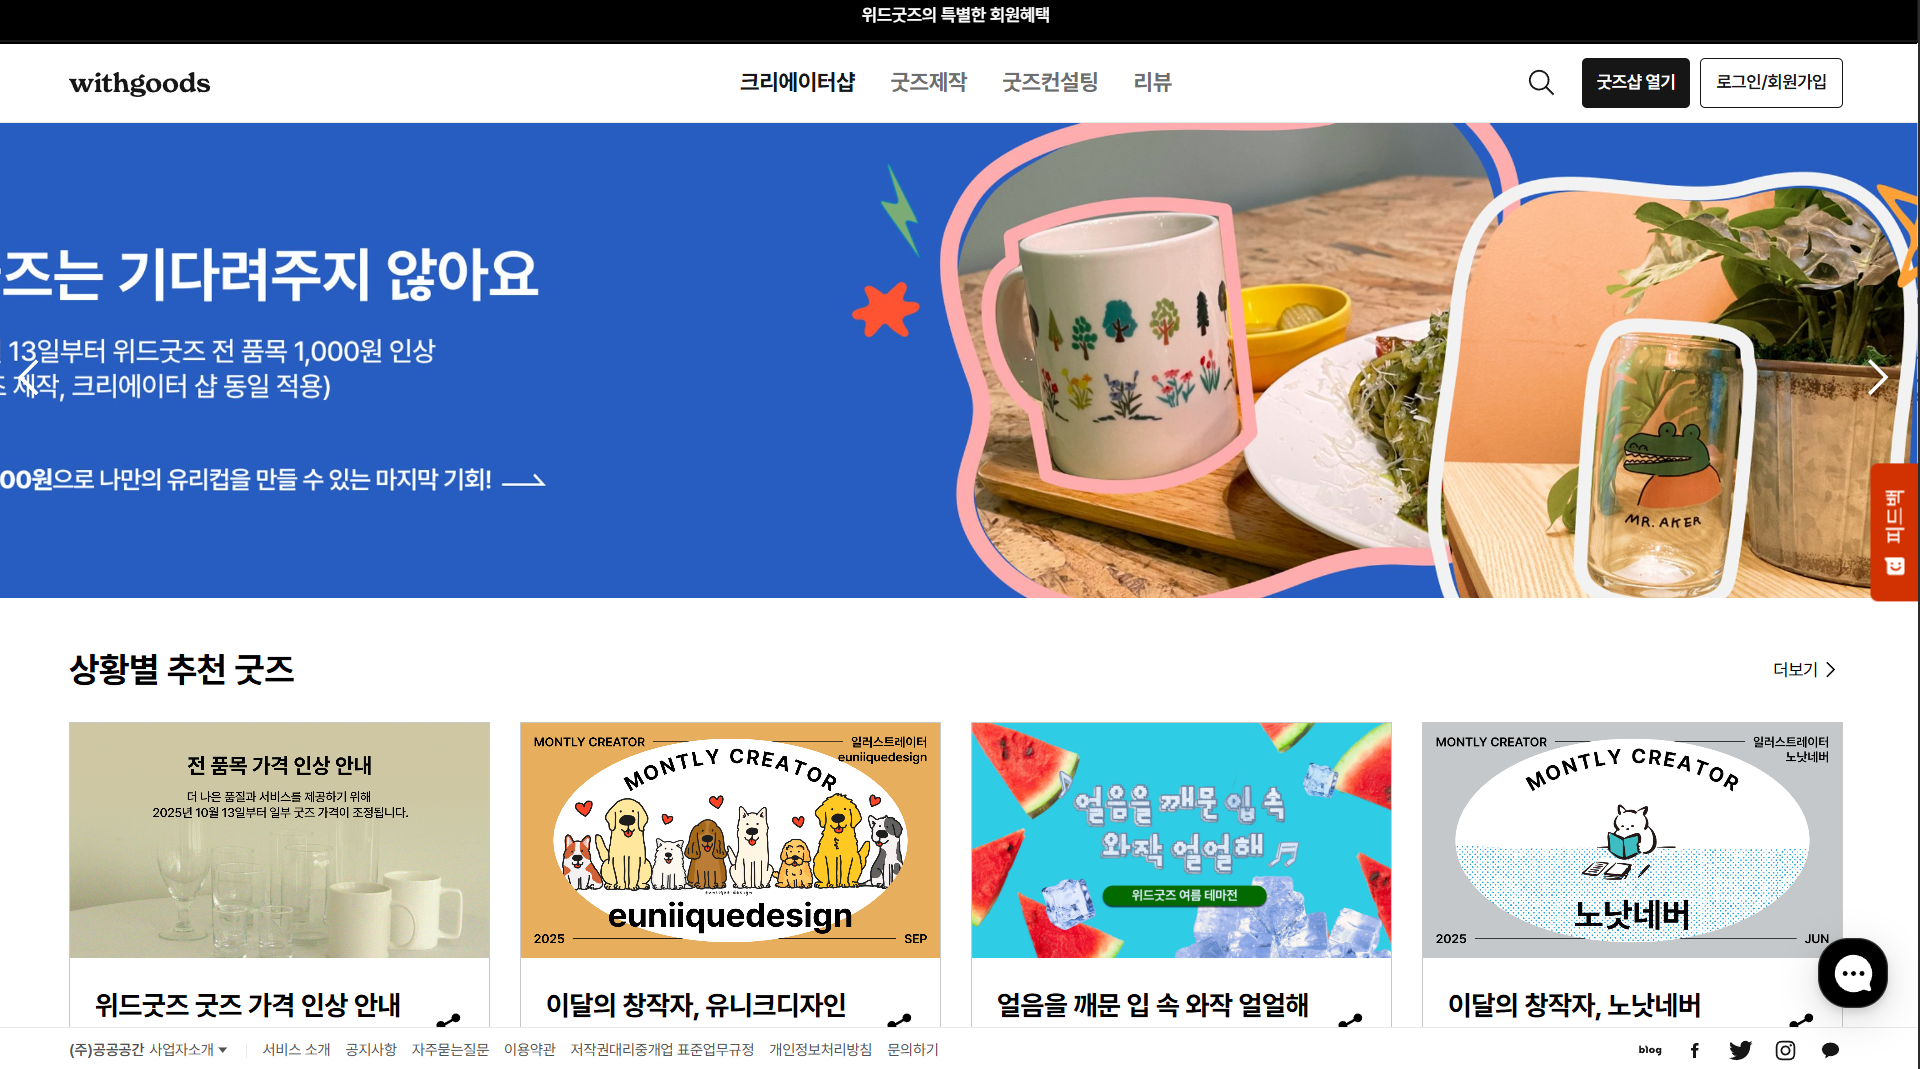
Task: Share the 이달의 창작자, 유니크디자인 card
Action: tap(899, 1020)
